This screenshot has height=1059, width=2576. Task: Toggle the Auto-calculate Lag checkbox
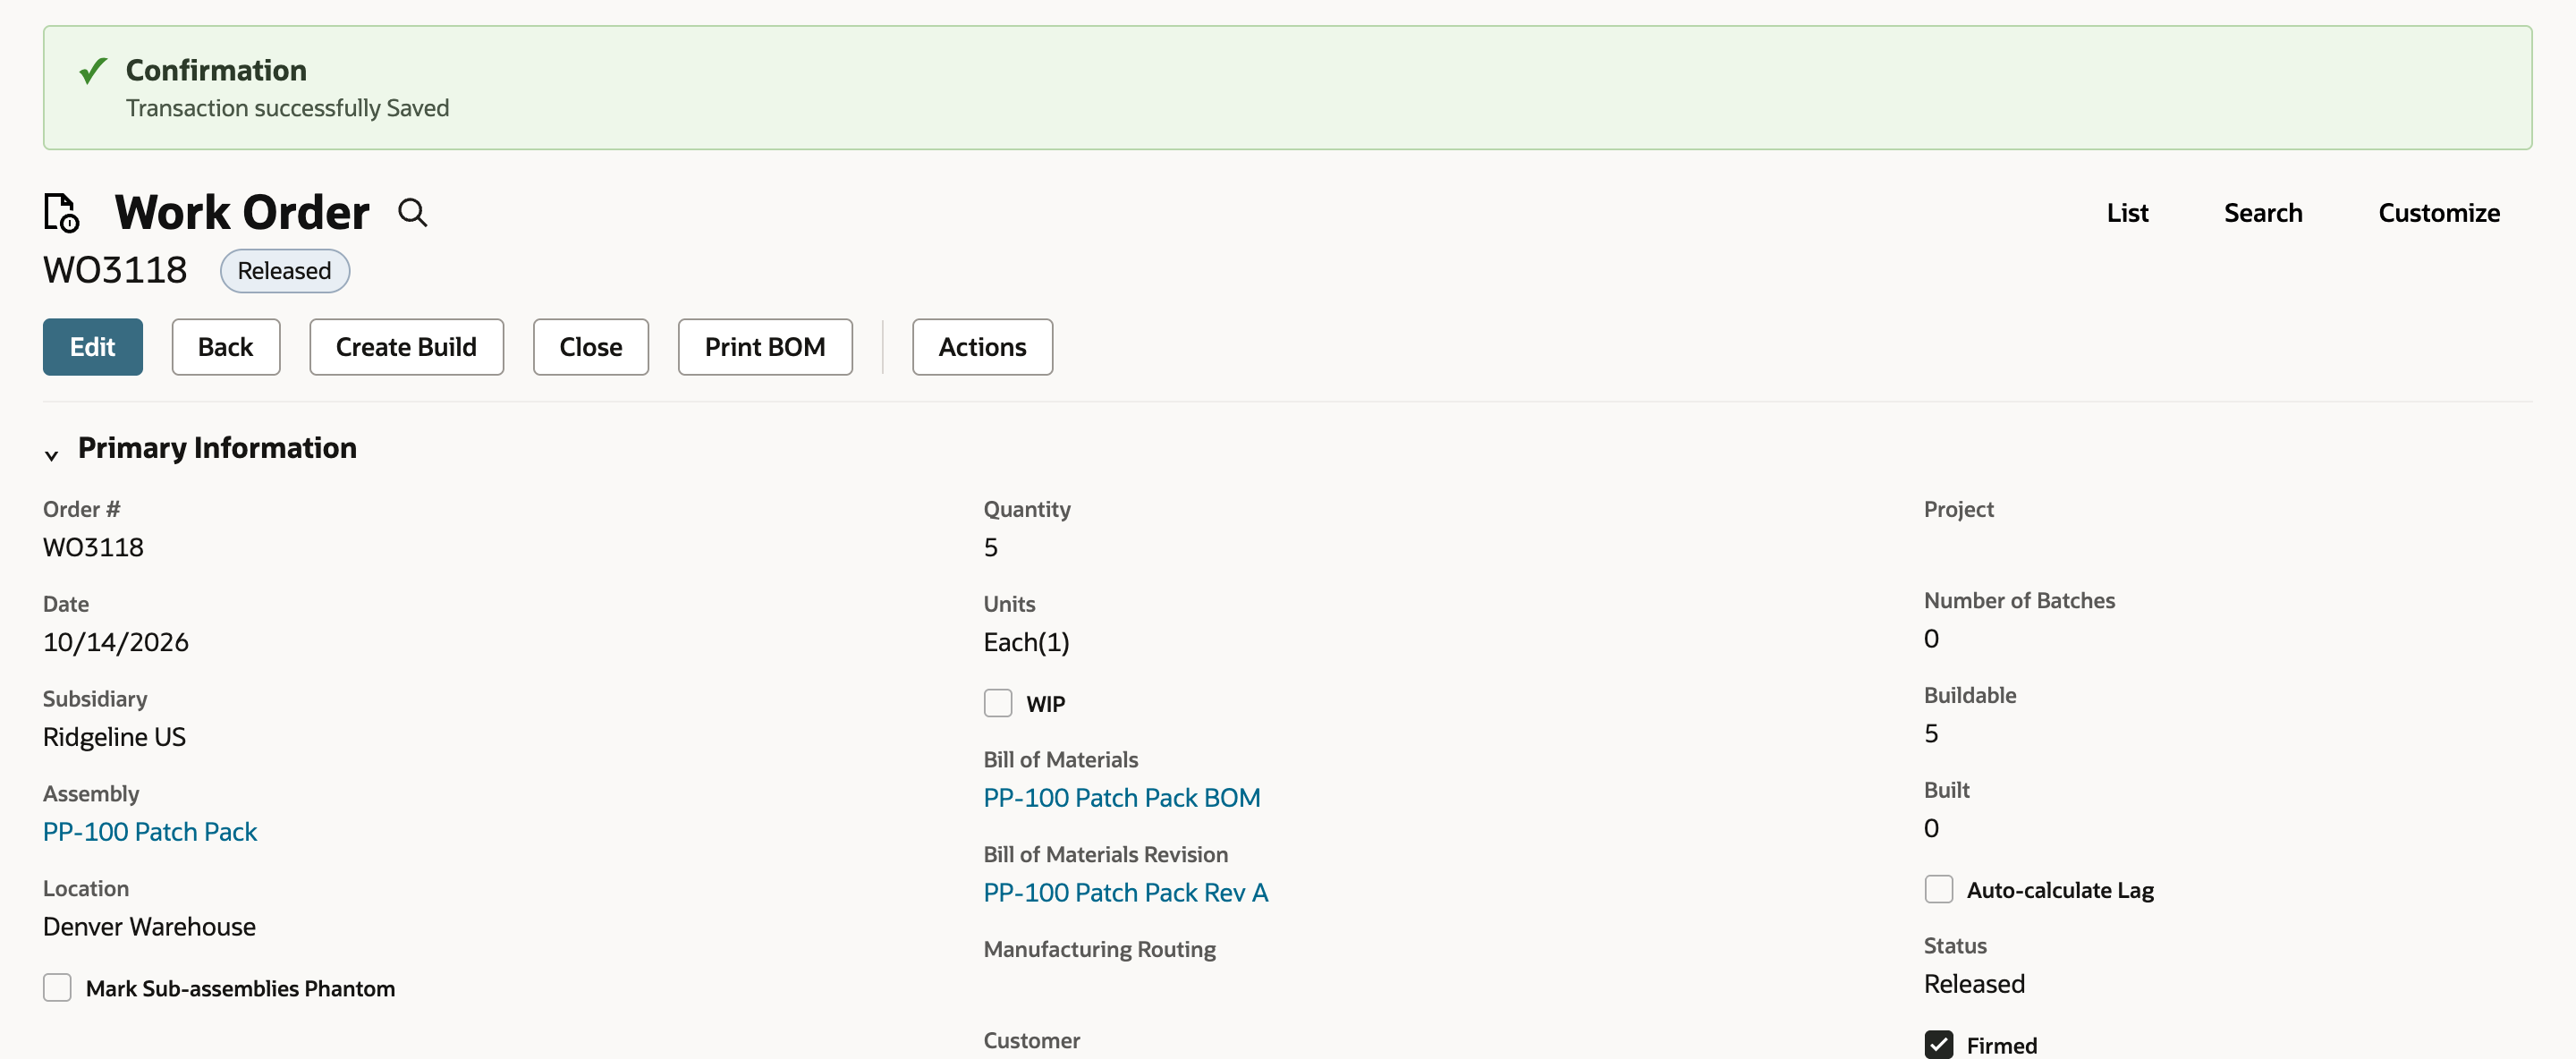[x=1938, y=889]
